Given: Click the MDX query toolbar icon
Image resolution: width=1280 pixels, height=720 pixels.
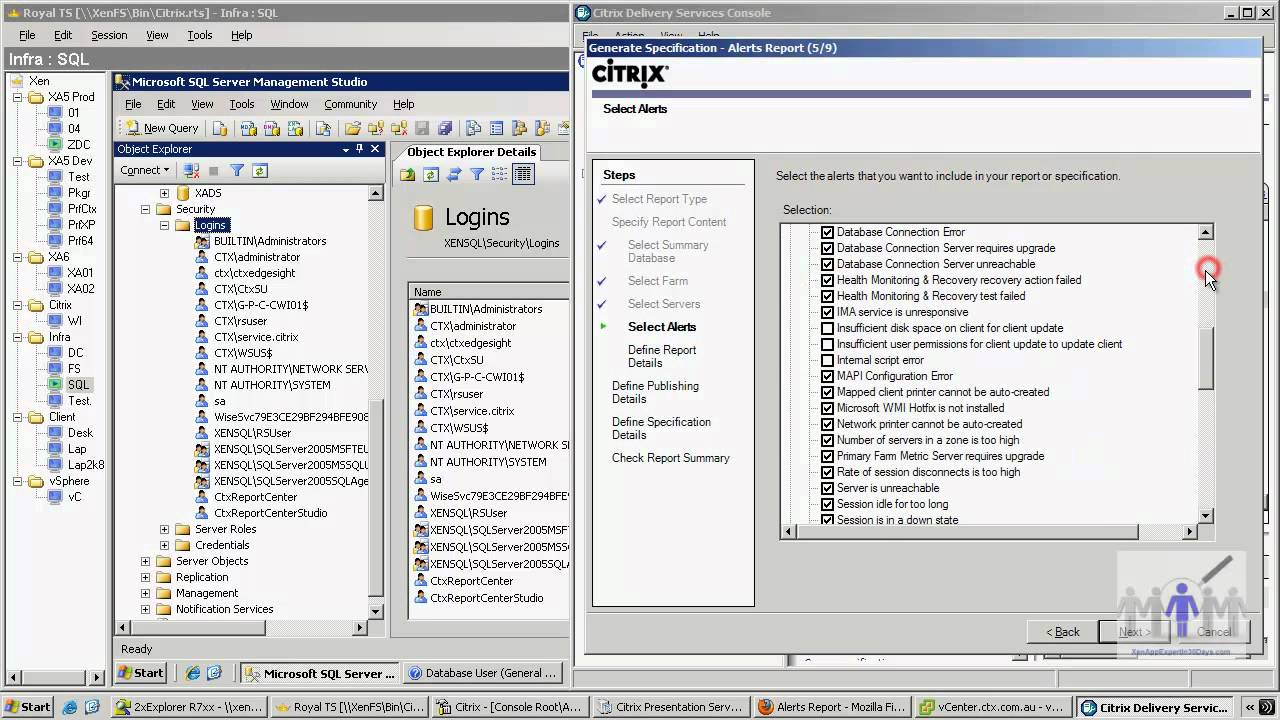Looking at the screenshot, I should click(247, 128).
